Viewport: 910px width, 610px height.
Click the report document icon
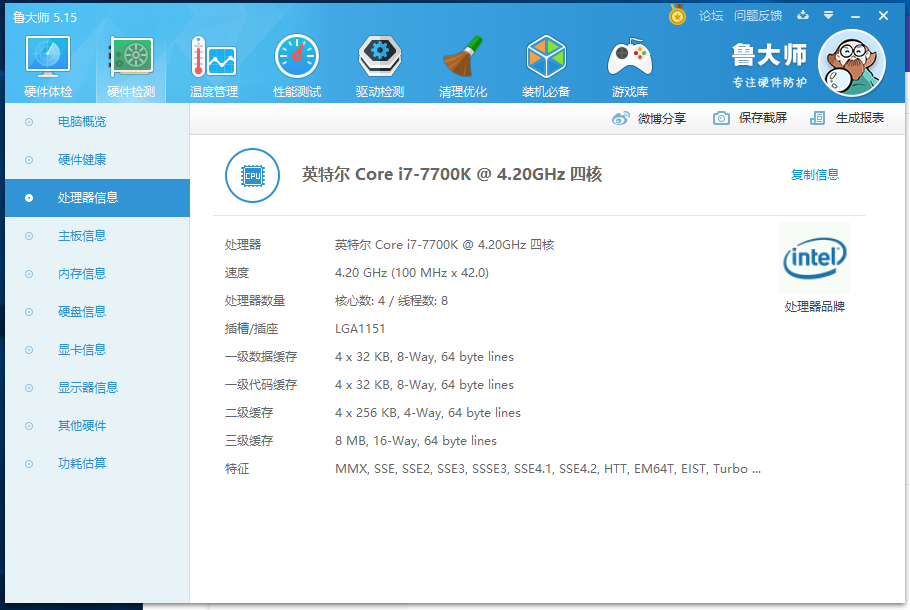[817, 118]
